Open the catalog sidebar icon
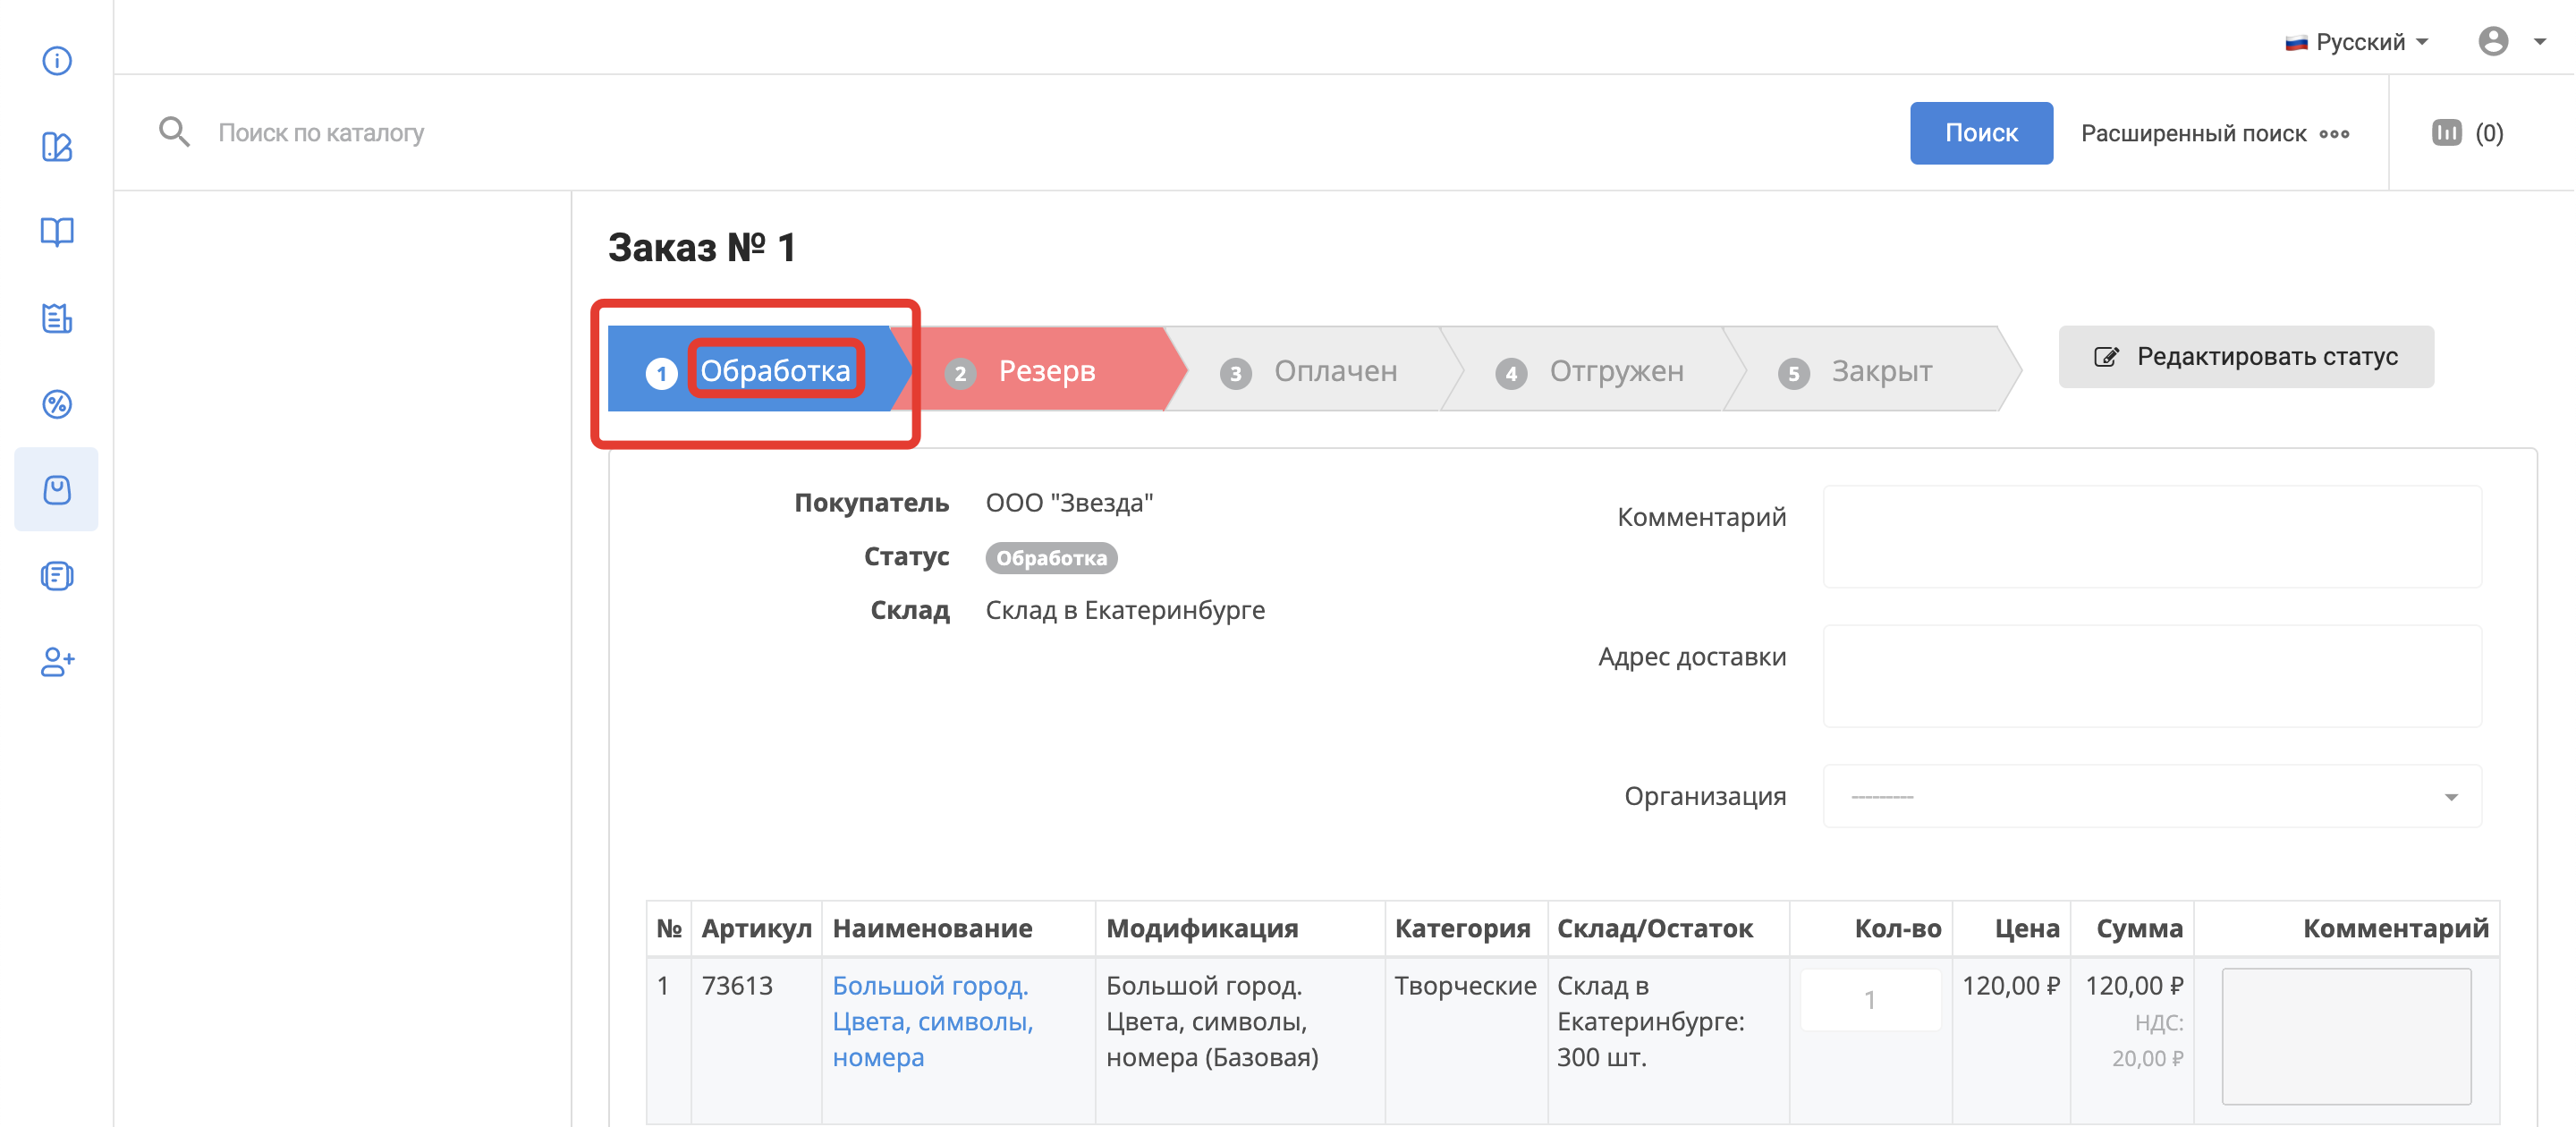2576x1127 pixels. tap(57, 147)
